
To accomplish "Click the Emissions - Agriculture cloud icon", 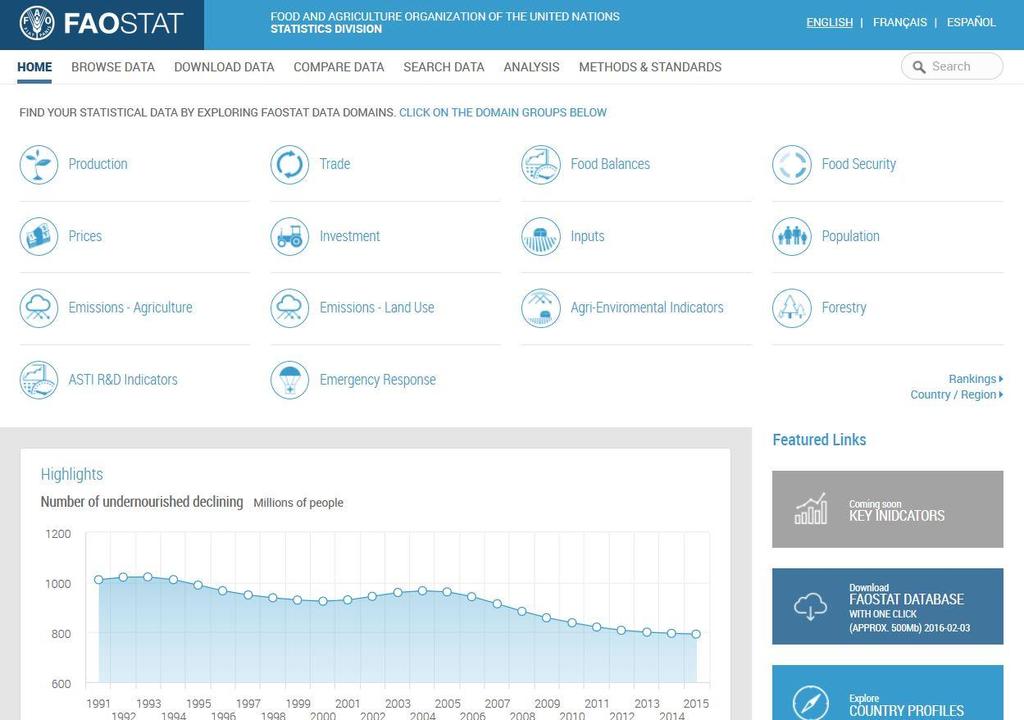I will click(39, 308).
